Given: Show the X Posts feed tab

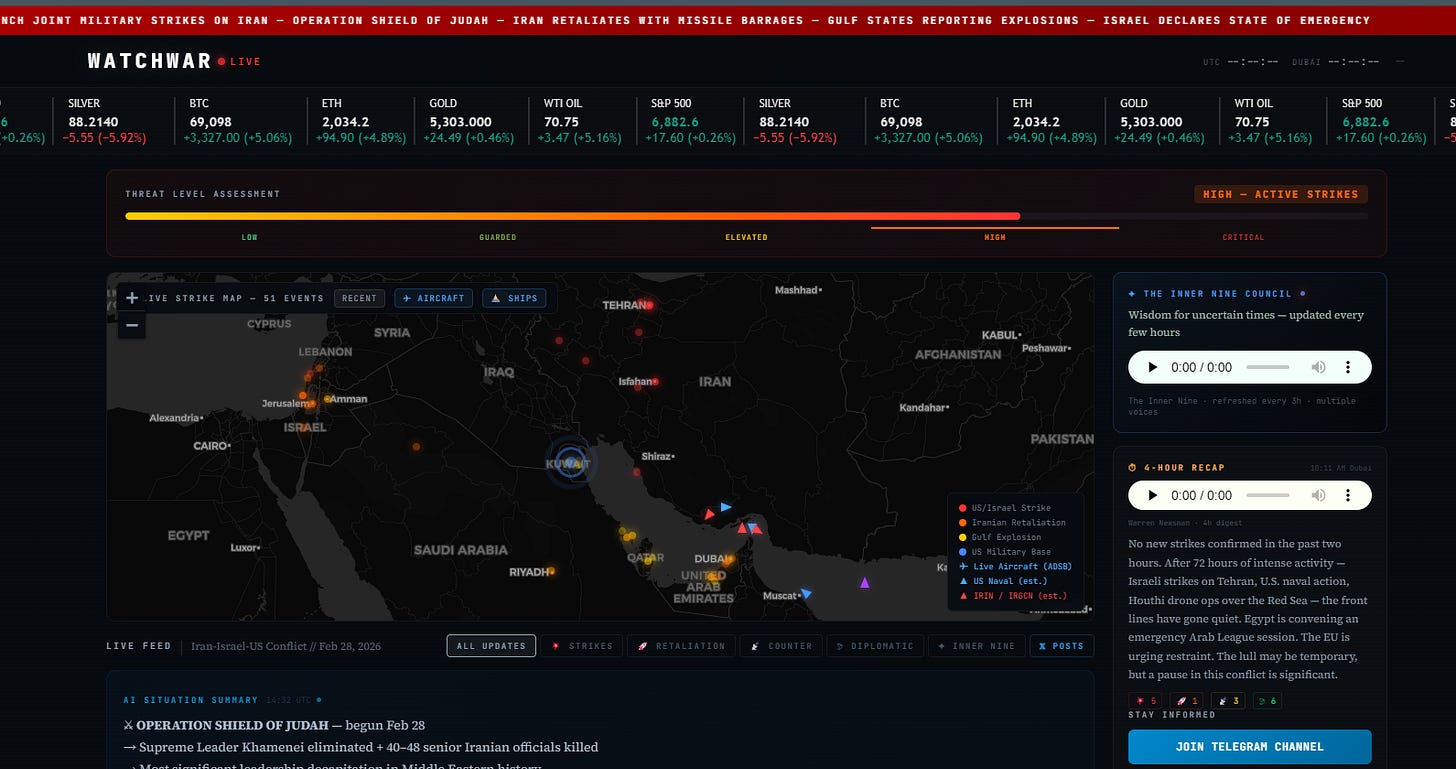Looking at the screenshot, I should click(x=1062, y=646).
